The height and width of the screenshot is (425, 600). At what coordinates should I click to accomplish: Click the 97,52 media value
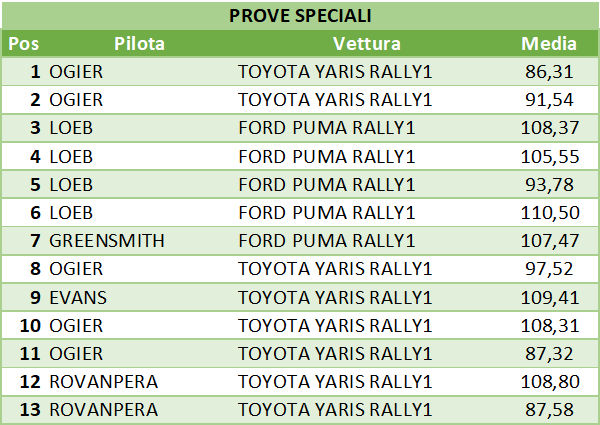[549, 269]
